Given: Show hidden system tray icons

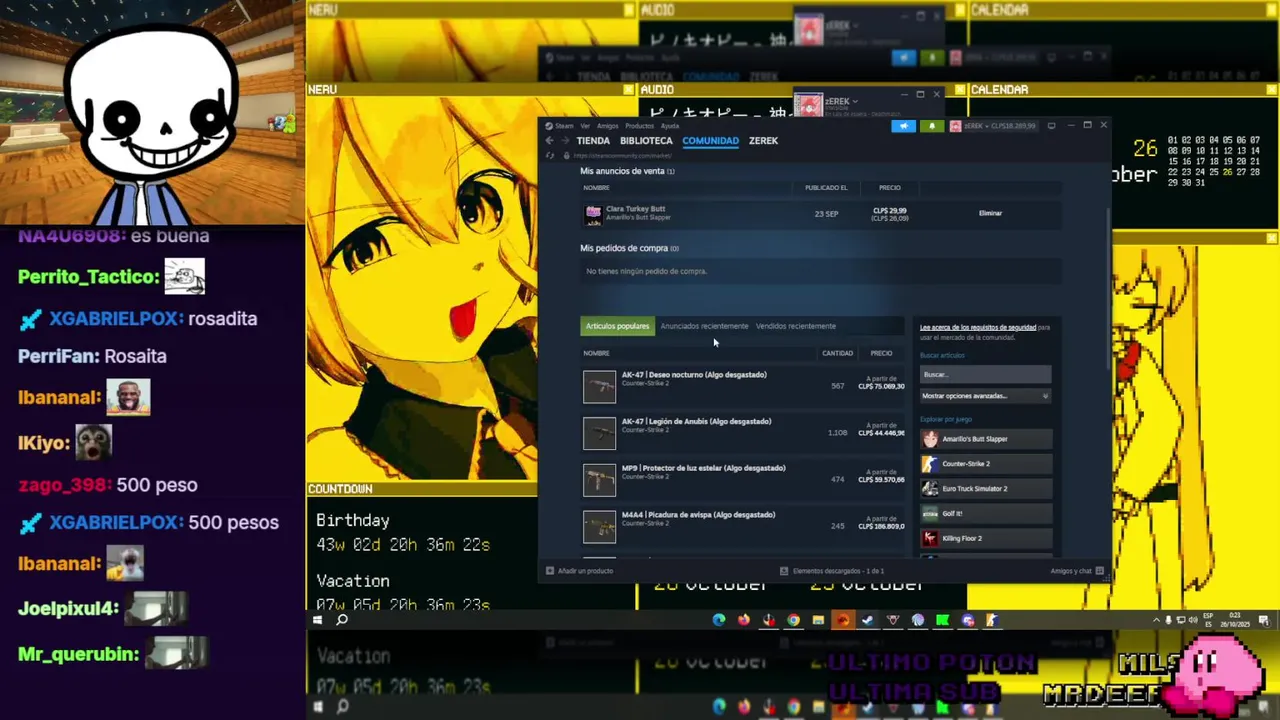Looking at the screenshot, I should [x=1157, y=620].
